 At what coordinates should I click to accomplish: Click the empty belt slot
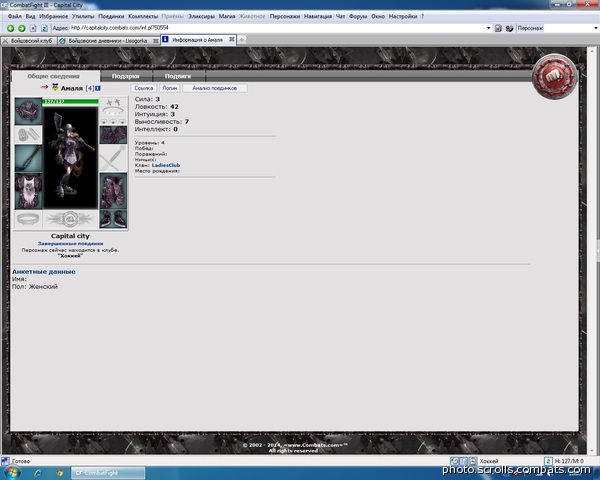click(28, 219)
